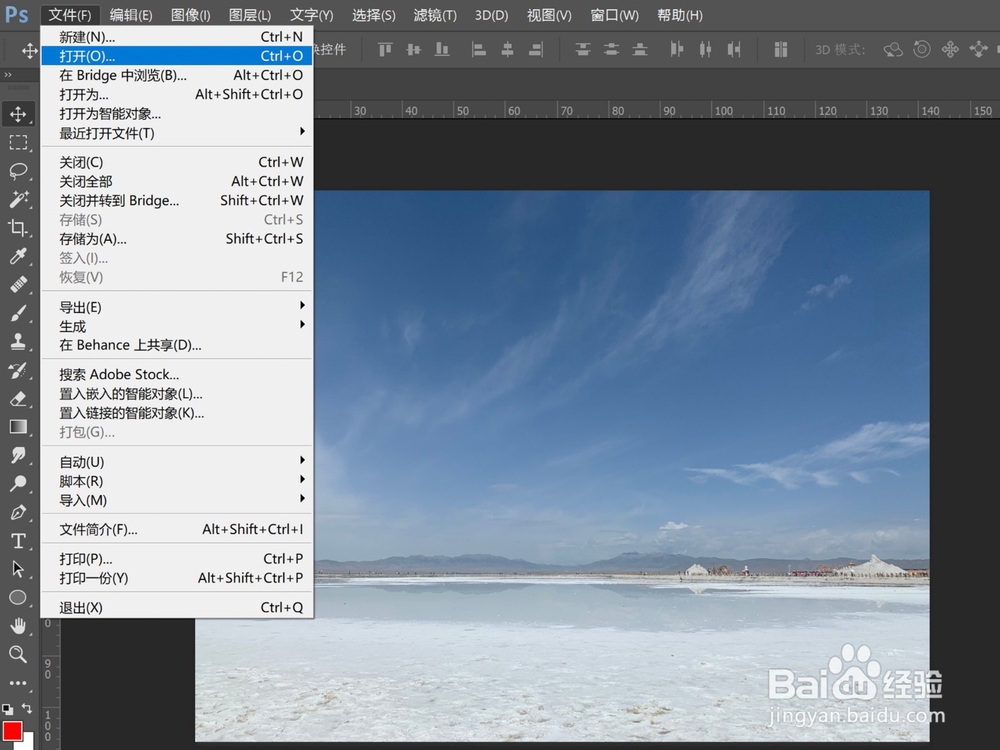Choose 新建(N)... menu entry
Image resolution: width=1000 pixels, height=750 pixels.
177,37
